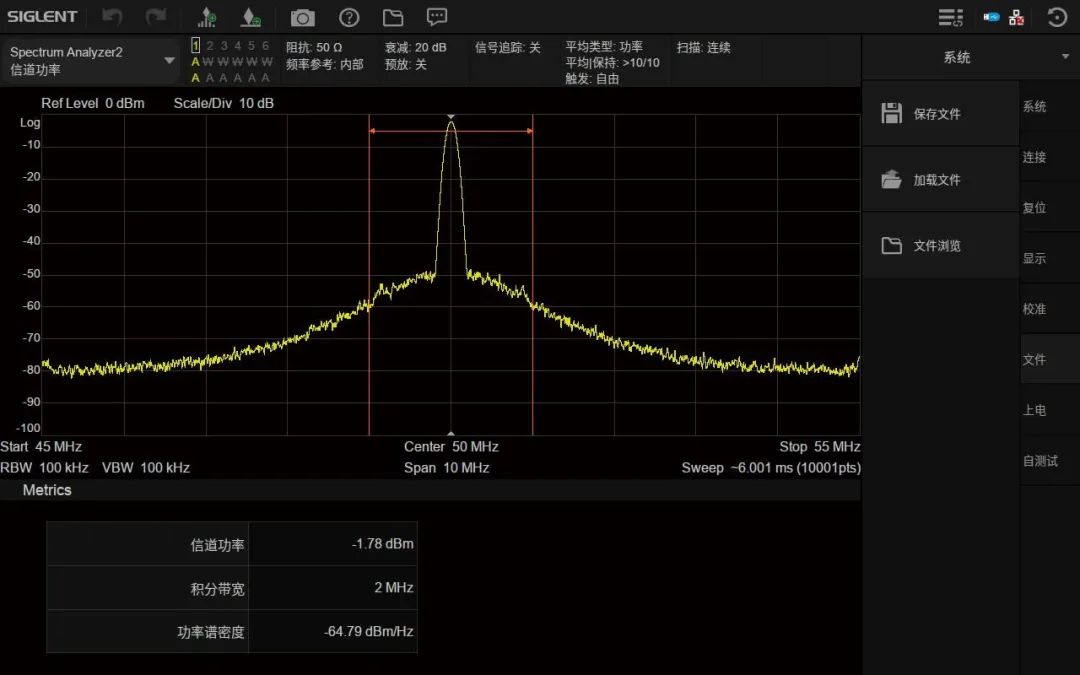Open the 自测试 side tab
Screen dimensions: 1080x675
pyautogui.click(x=1050, y=461)
